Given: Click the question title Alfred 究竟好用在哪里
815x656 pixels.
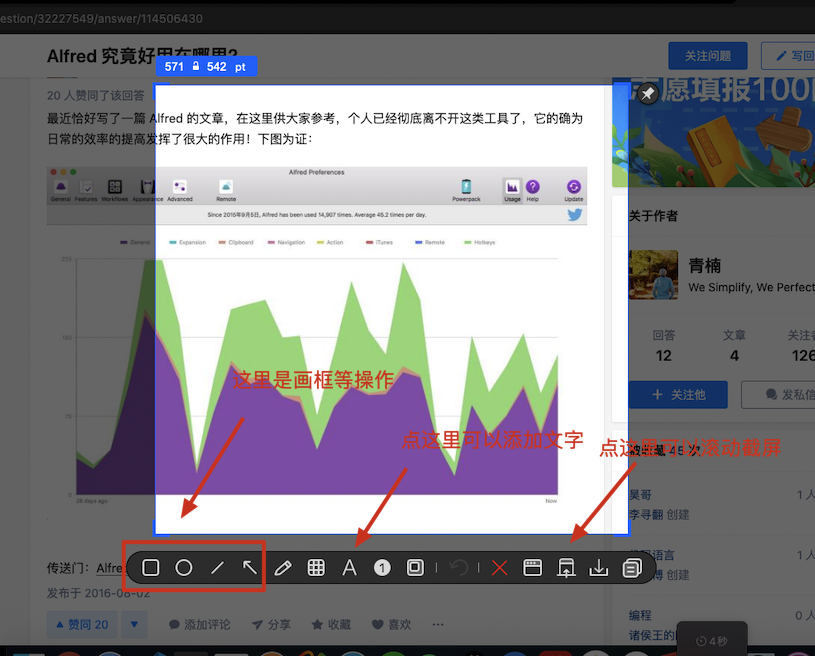Looking at the screenshot, I should pos(142,56).
